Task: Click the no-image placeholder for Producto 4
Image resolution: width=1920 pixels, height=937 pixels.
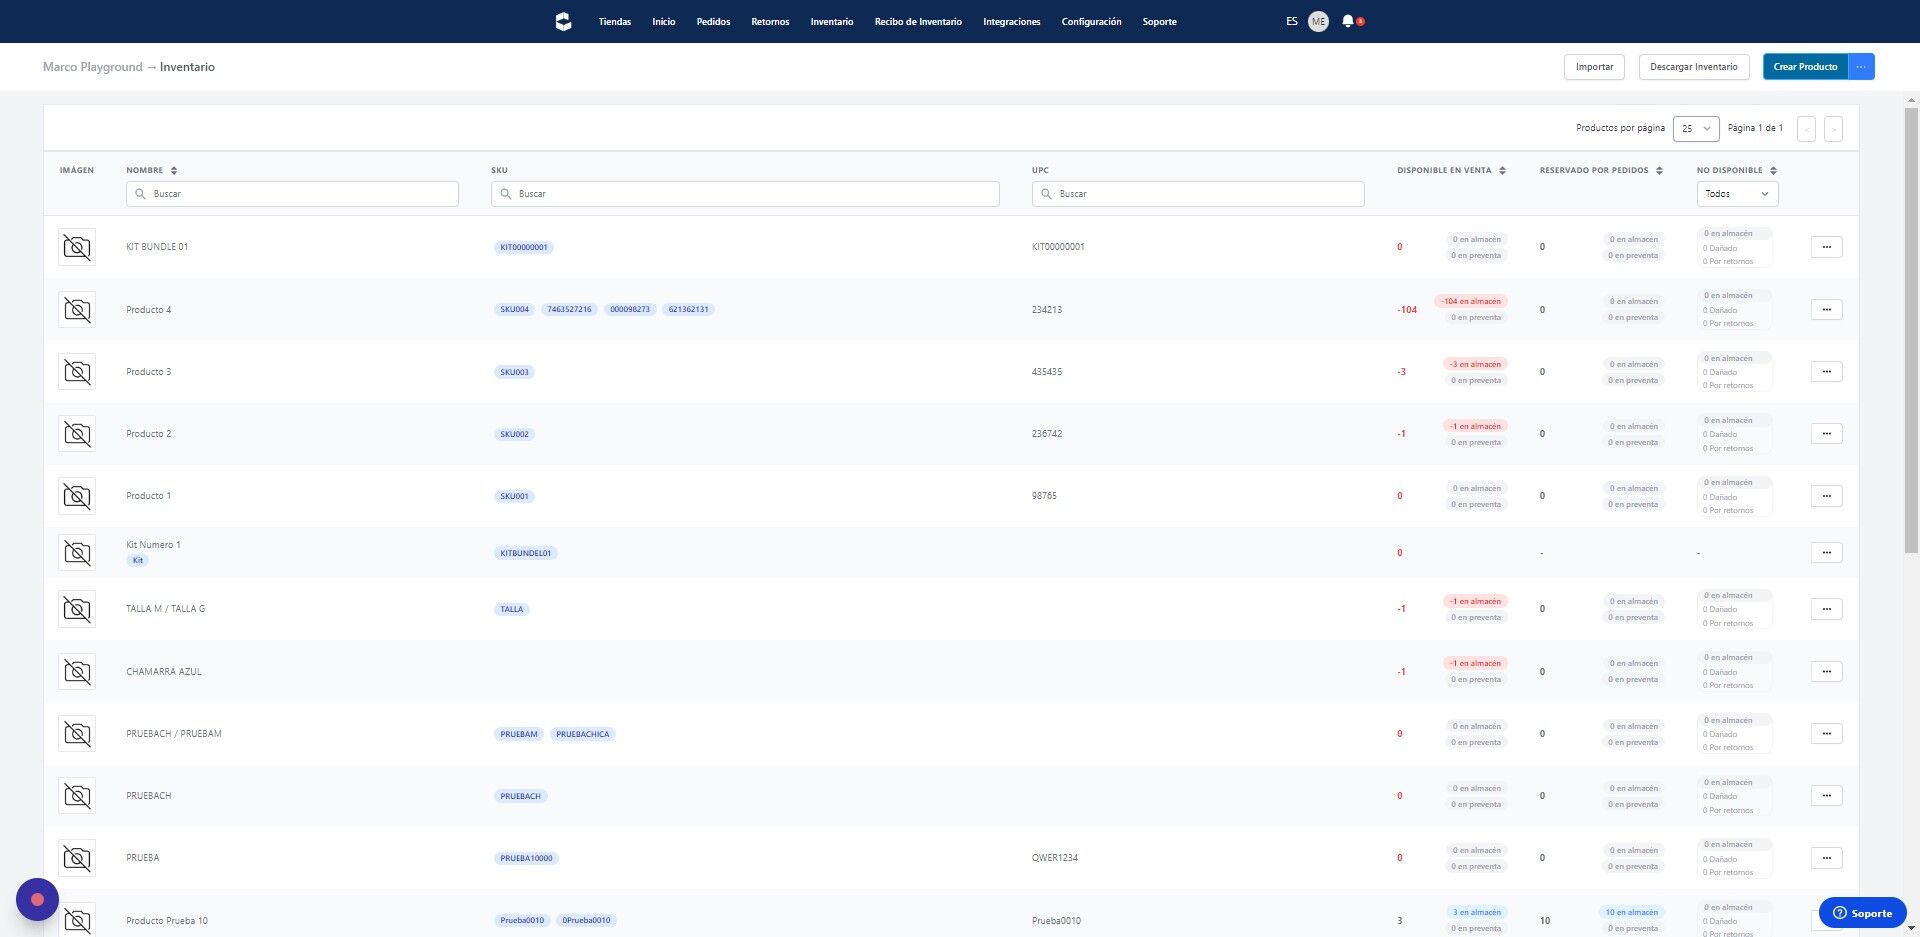Action: pyautogui.click(x=77, y=309)
